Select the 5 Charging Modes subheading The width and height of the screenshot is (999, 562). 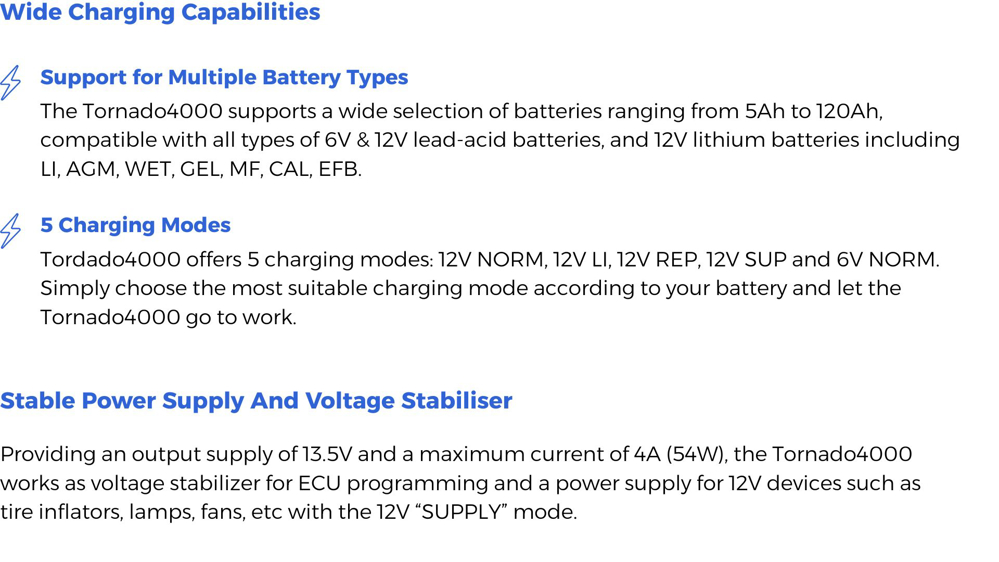[x=135, y=225]
